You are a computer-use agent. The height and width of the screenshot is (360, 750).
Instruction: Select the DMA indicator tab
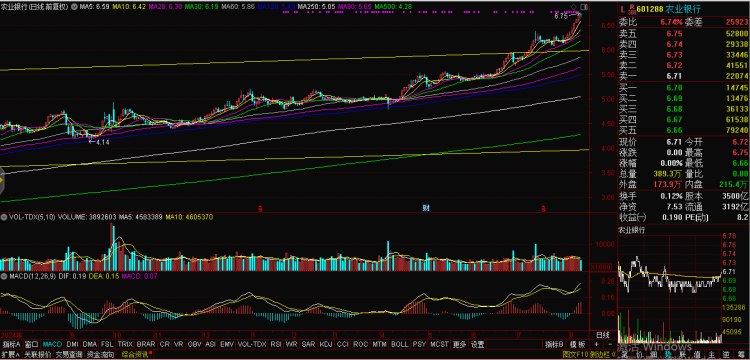[89, 344]
